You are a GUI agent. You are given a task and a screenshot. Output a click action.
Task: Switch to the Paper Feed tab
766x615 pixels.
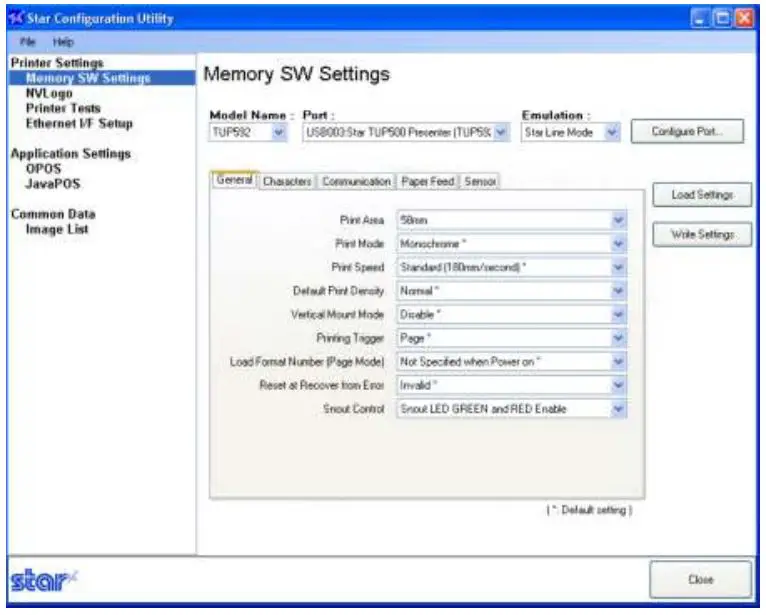[428, 181]
